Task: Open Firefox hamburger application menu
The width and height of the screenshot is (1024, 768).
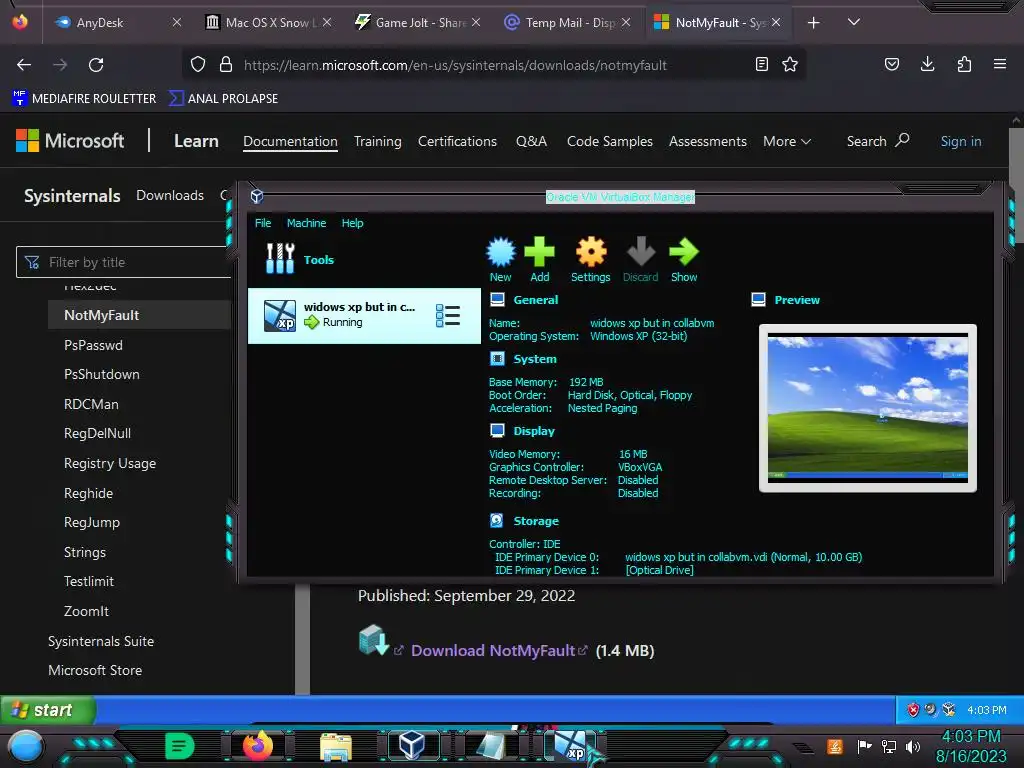Action: coord(1000,64)
